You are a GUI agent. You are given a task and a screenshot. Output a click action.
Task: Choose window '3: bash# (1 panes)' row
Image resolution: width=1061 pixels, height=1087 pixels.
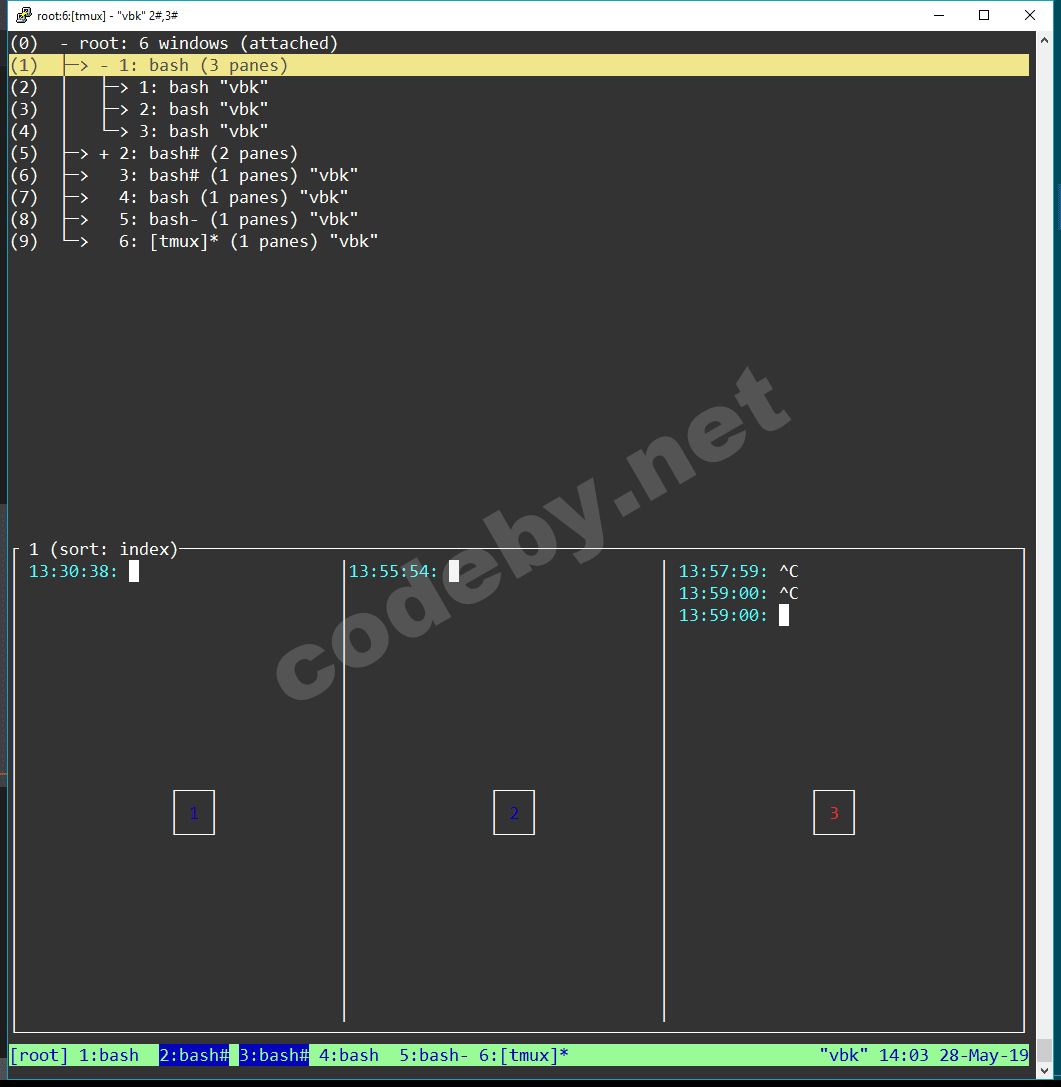(239, 175)
